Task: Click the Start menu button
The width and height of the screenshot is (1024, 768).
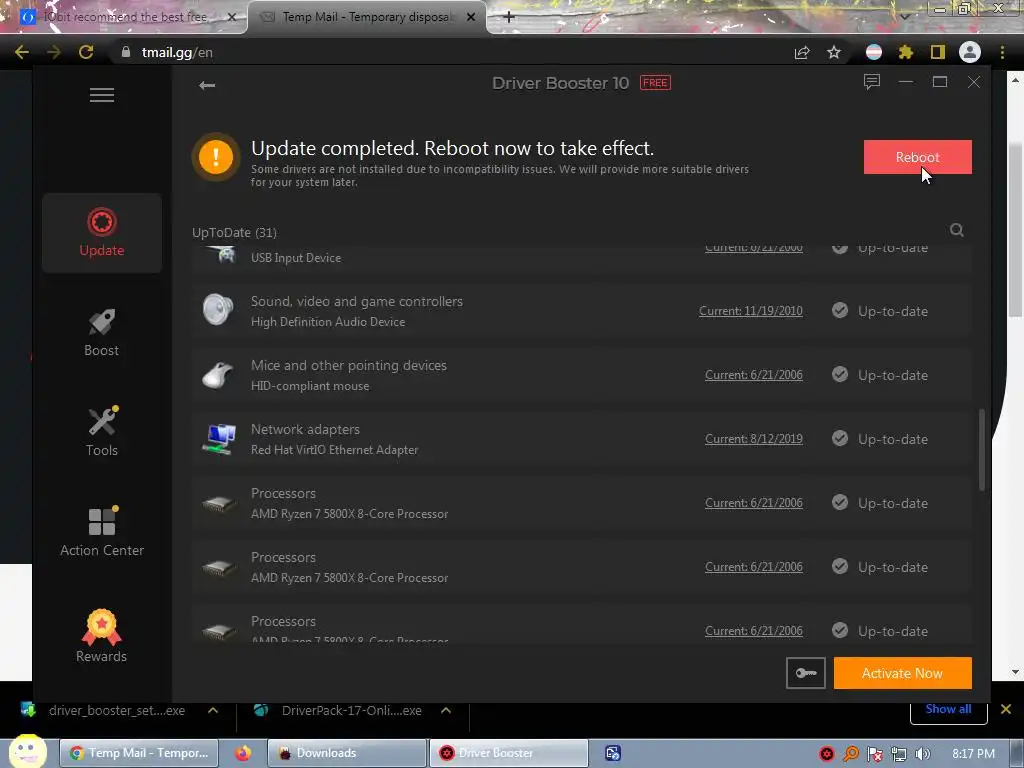Action: [27, 752]
